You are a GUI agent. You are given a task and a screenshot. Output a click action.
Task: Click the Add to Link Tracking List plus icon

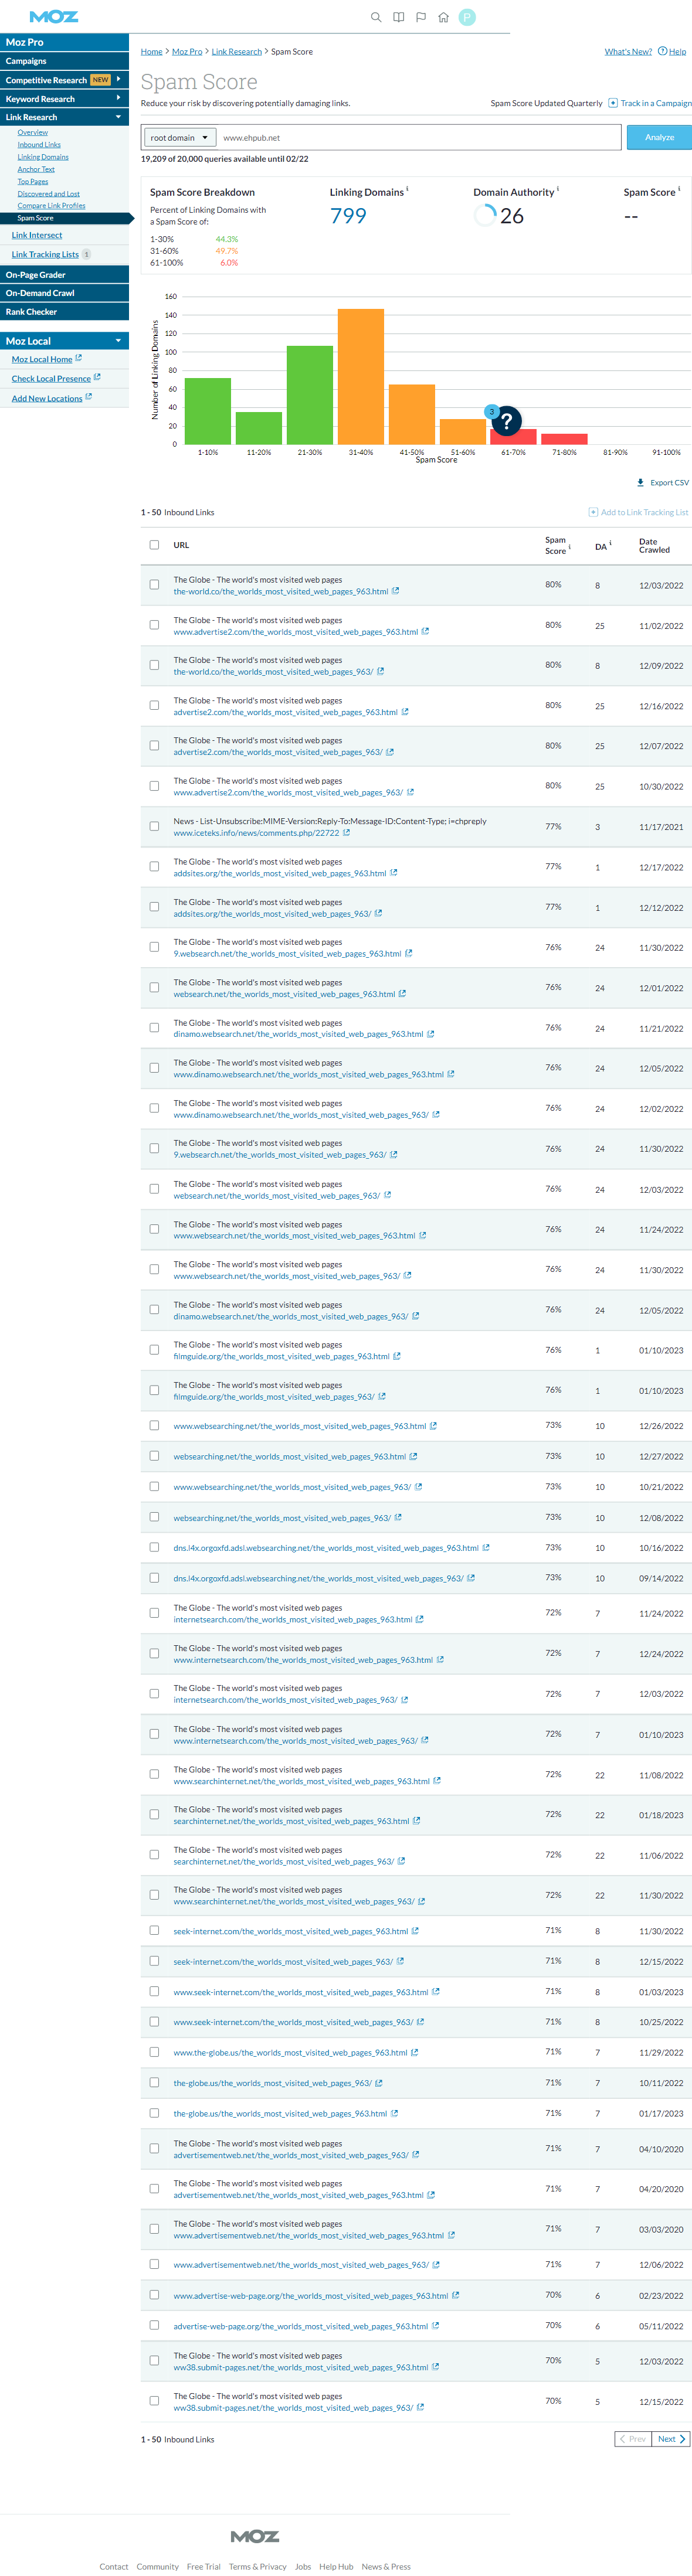(x=593, y=512)
